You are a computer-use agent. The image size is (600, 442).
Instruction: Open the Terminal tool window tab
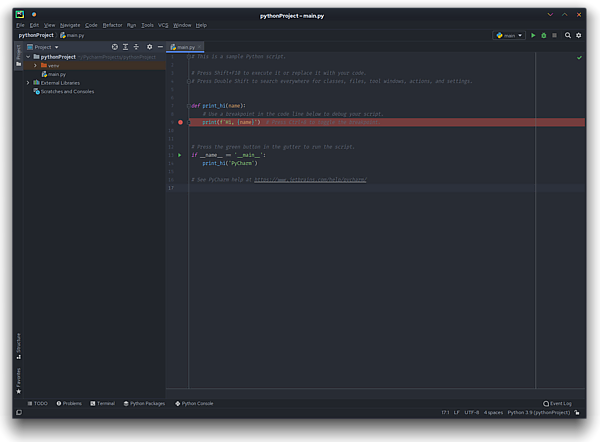tap(102, 403)
